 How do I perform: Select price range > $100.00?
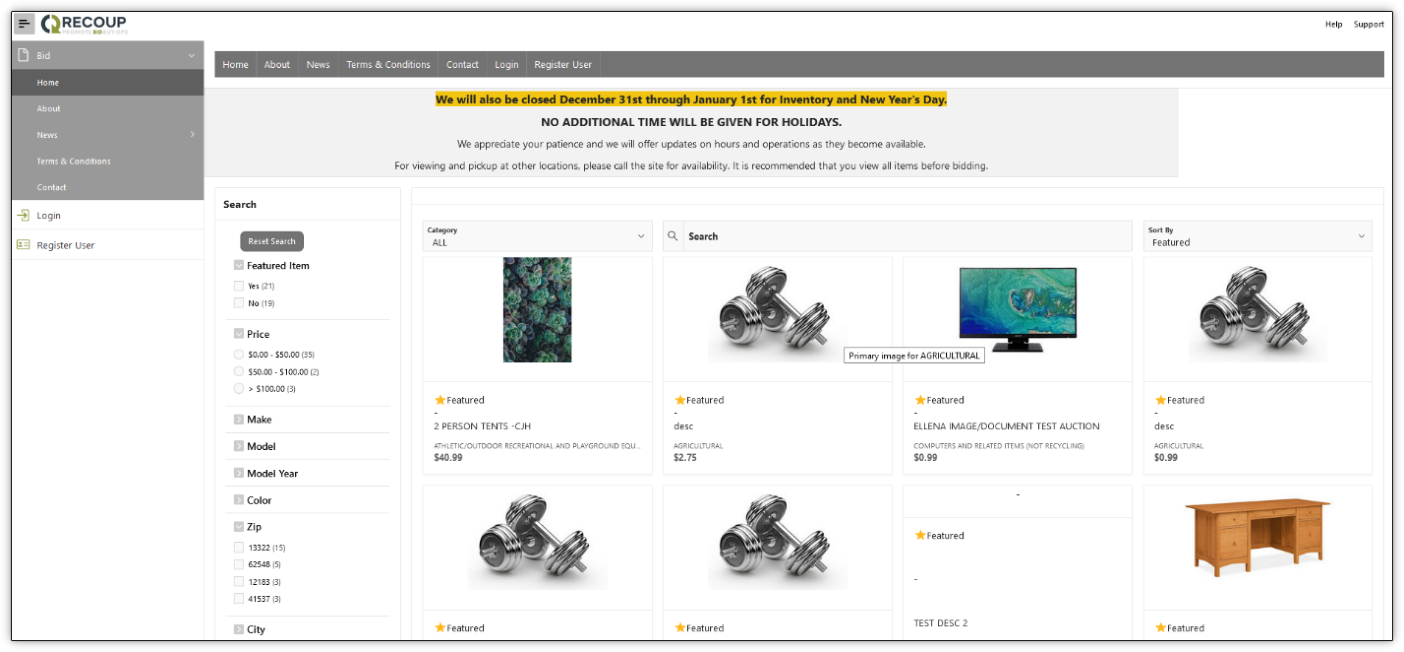239,389
